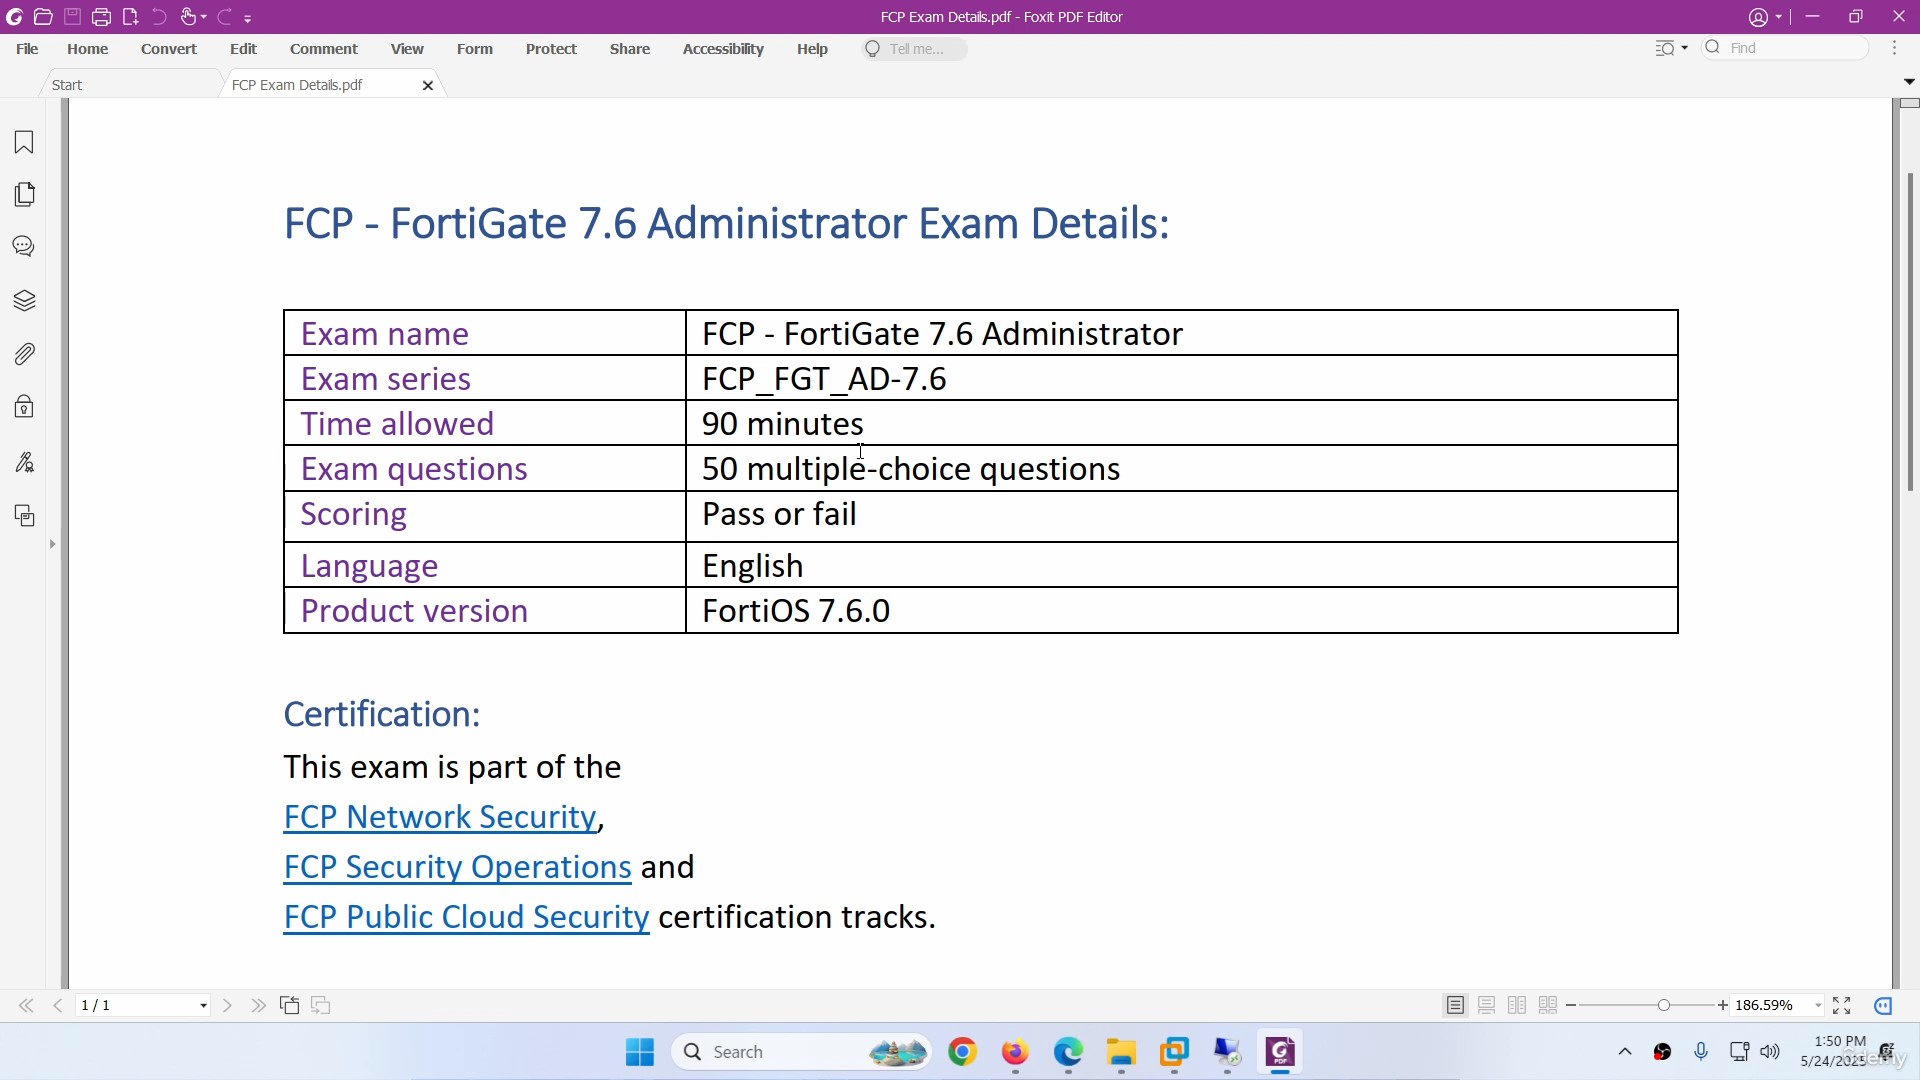Go to previous page
Screen dimensions: 1920x1080
tap(58, 1006)
